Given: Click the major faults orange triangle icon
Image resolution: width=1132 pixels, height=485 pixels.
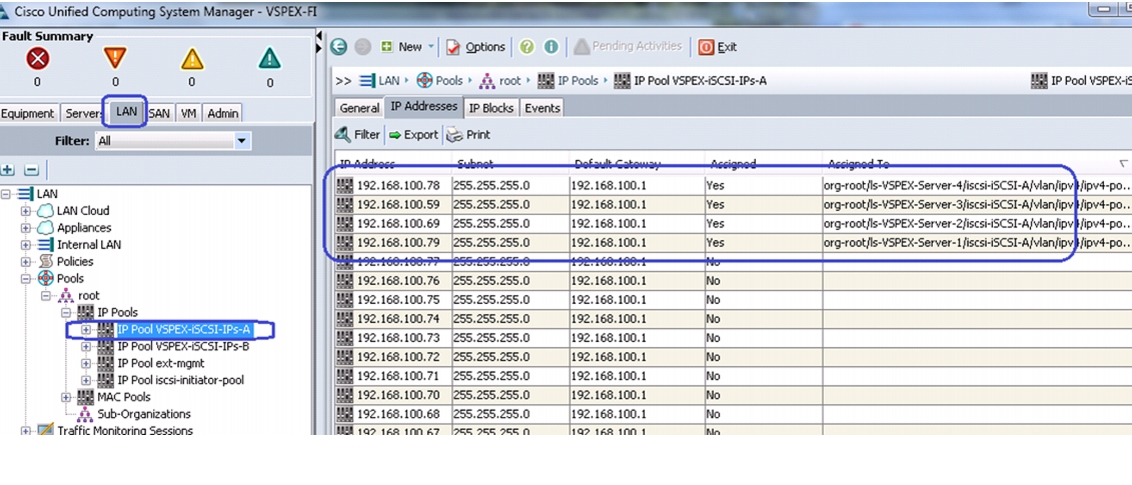Looking at the screenshot, I should pyautogui.click(x=115, y=58).
